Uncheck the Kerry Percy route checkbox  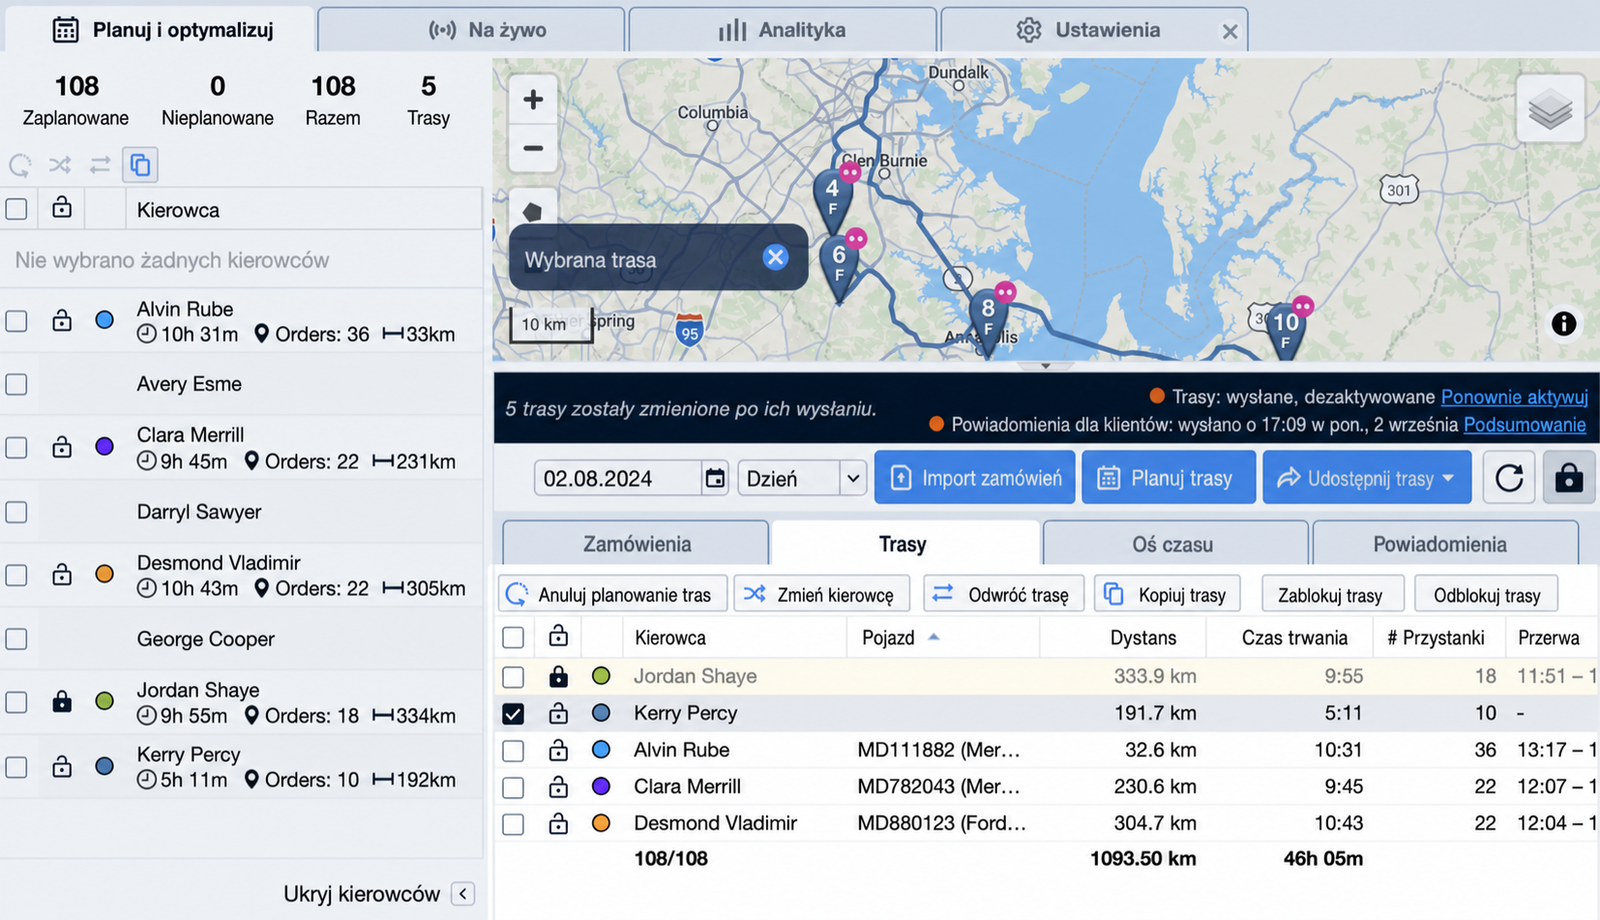point(513,714)
